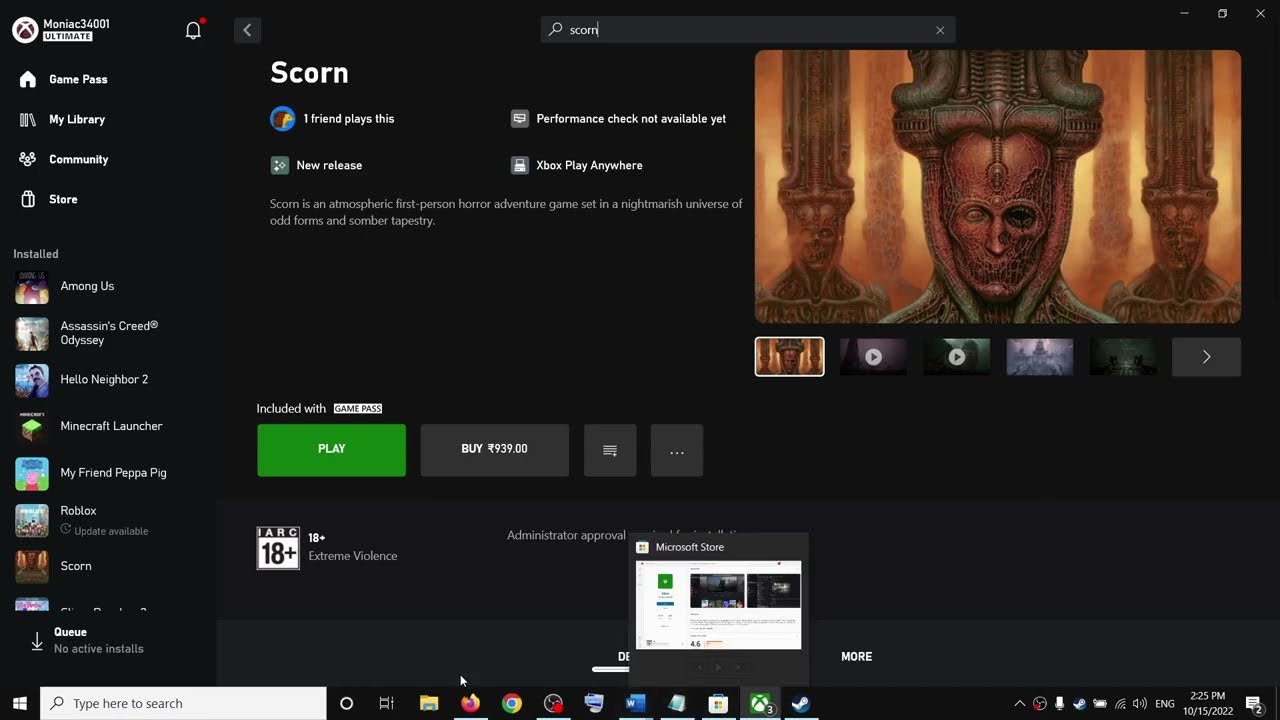The width and height of the screenshot is (1280, 720).
Task: Click the Xbox app taskbar icon
Action: point(761,704)
